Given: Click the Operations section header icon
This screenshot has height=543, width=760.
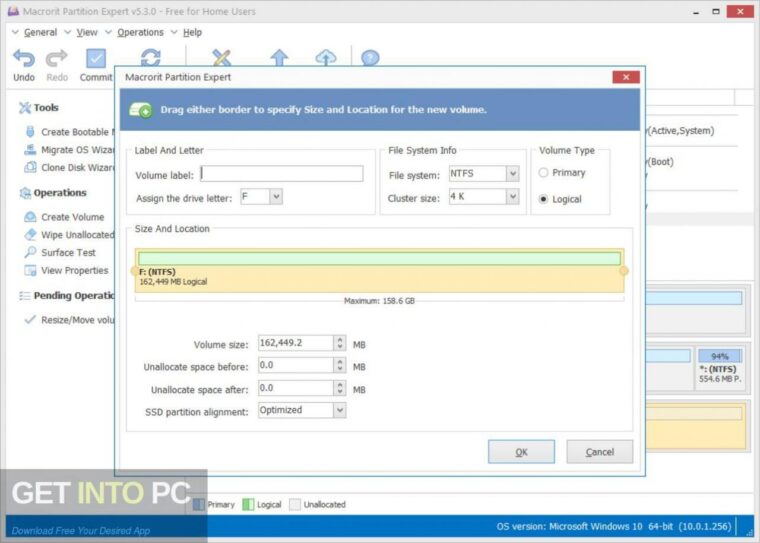Looking at the screenshot, I should [25, 193].
